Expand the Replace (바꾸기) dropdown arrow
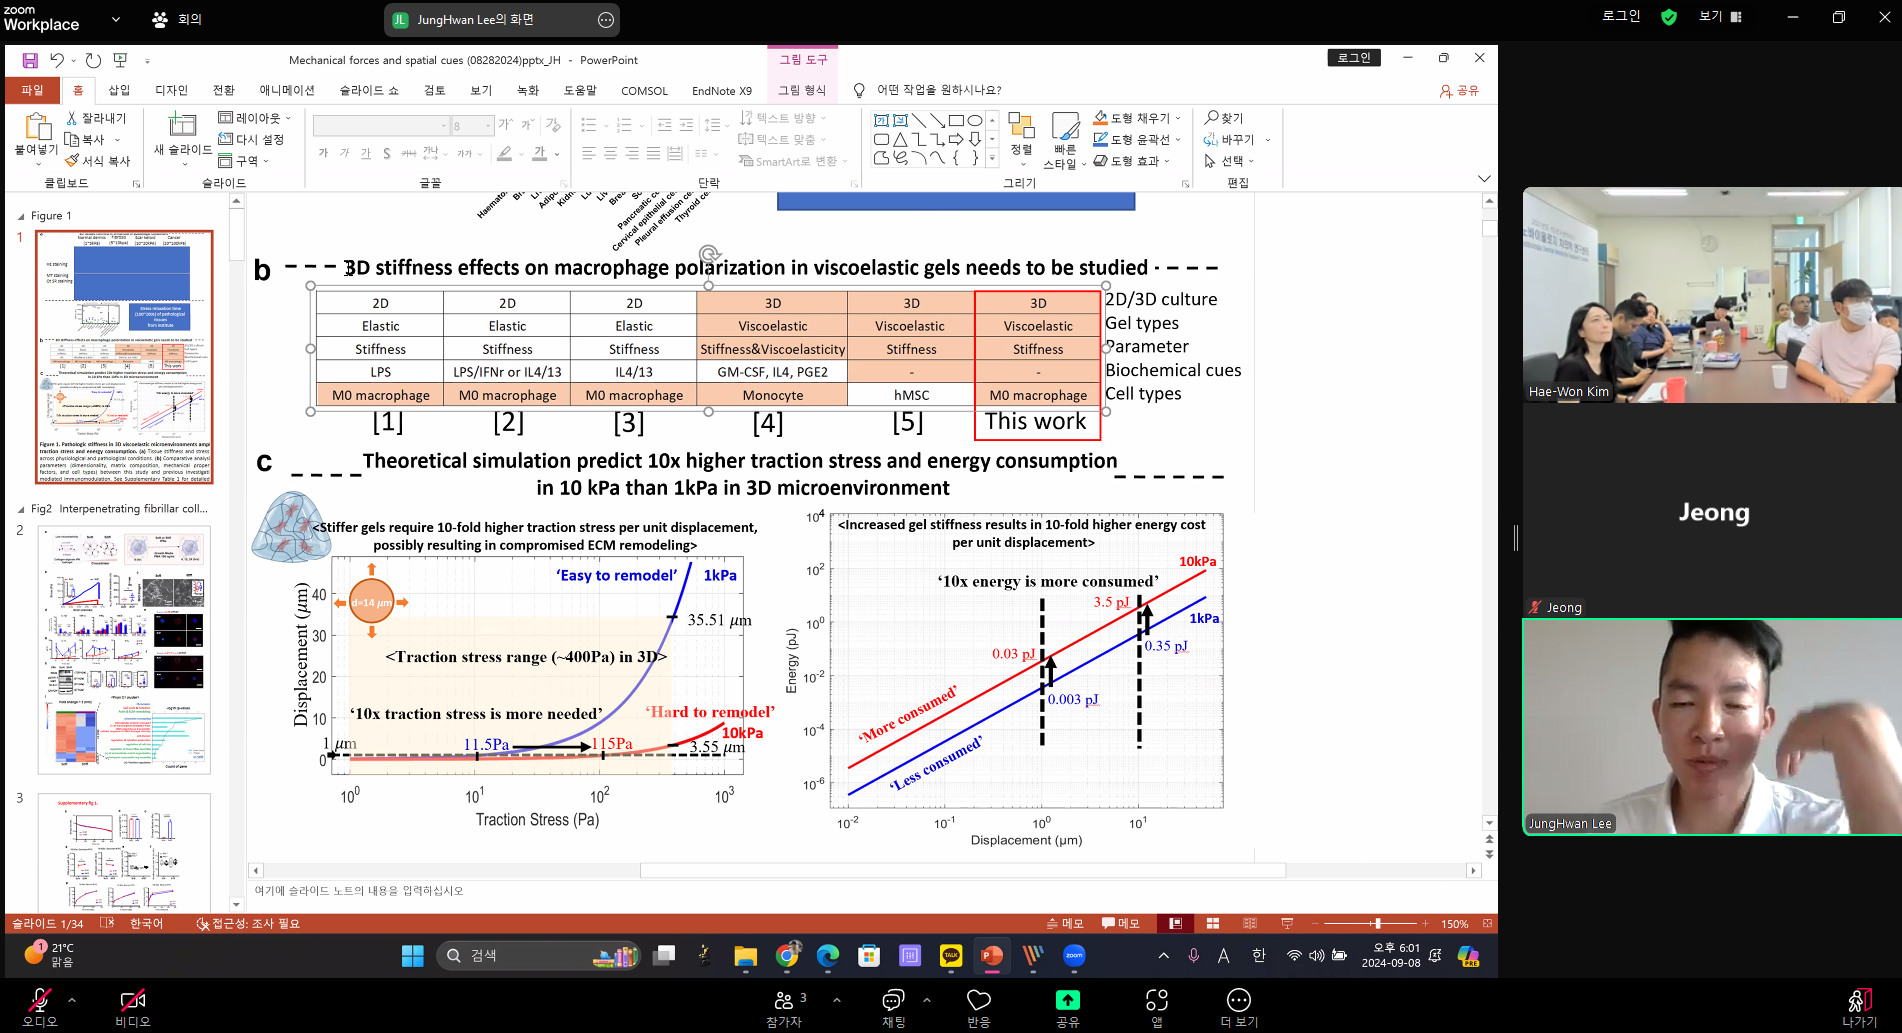This screenshot has height=1033, width=1902. 1268,140
